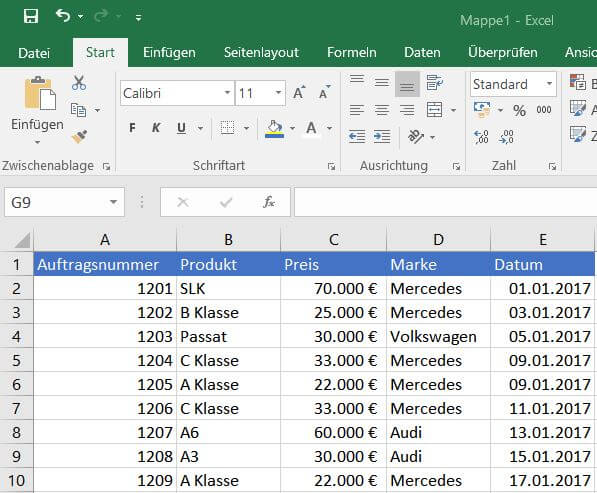The height and width of the screenshot is (493, 597).
Task: Click the Einfügen paste clipboard icon
Action: [40, 94]
